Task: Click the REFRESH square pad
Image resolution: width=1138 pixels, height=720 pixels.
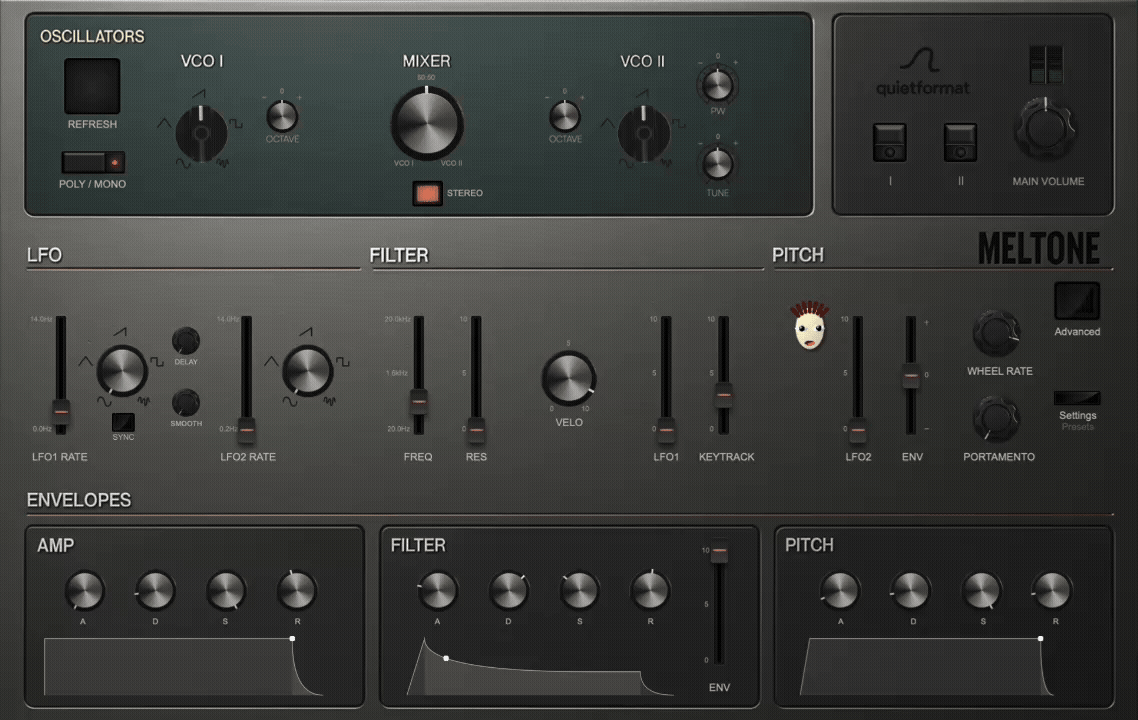Action: (92, 86)
